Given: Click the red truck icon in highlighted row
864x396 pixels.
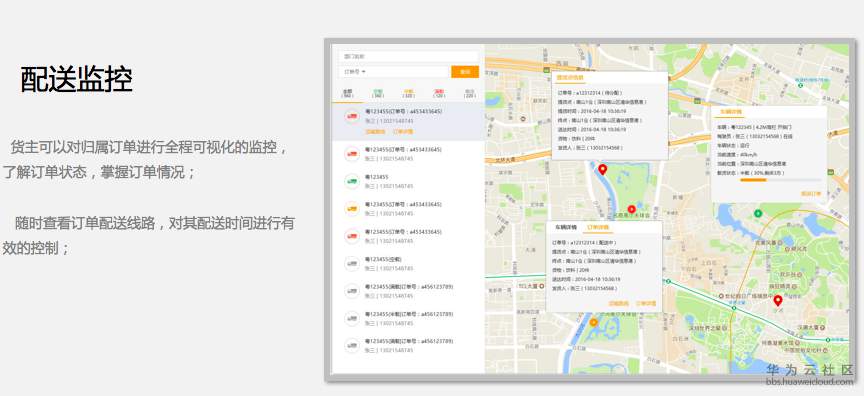Looking at the screenshot, I should coord(352,116).
